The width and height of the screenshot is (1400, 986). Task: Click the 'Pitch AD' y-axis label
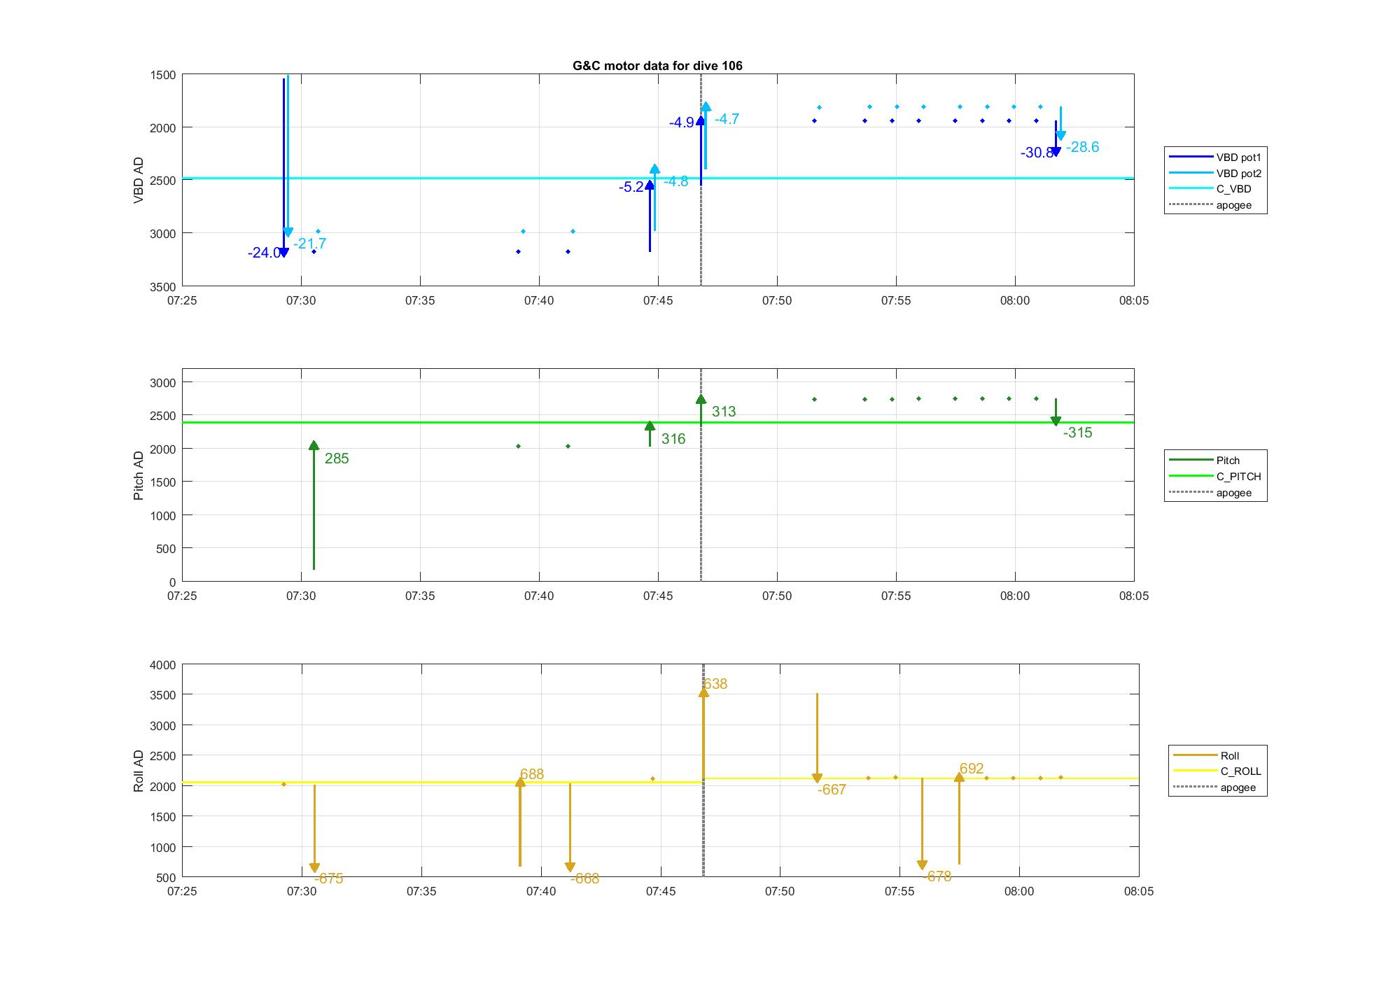(139, 475)
